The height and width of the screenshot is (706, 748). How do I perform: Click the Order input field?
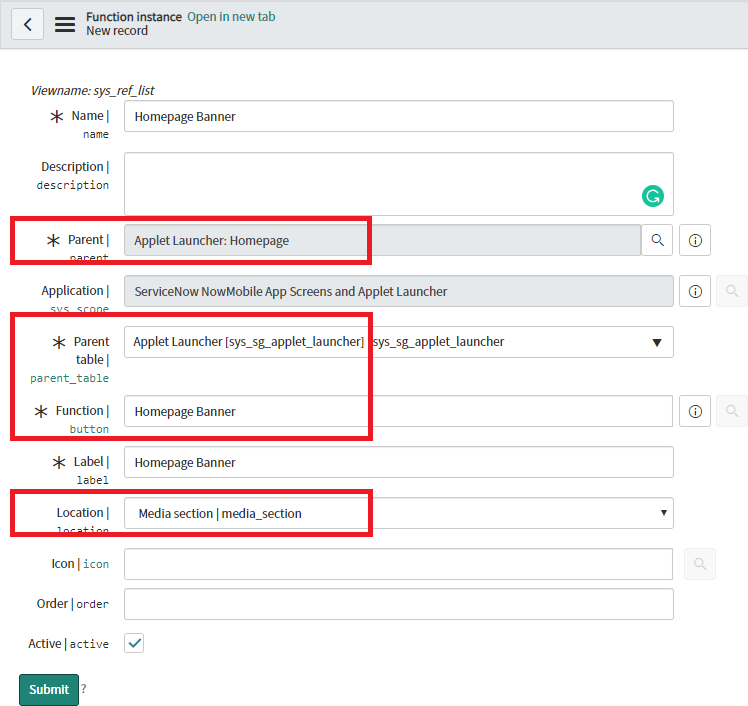[x=399, y=604]
